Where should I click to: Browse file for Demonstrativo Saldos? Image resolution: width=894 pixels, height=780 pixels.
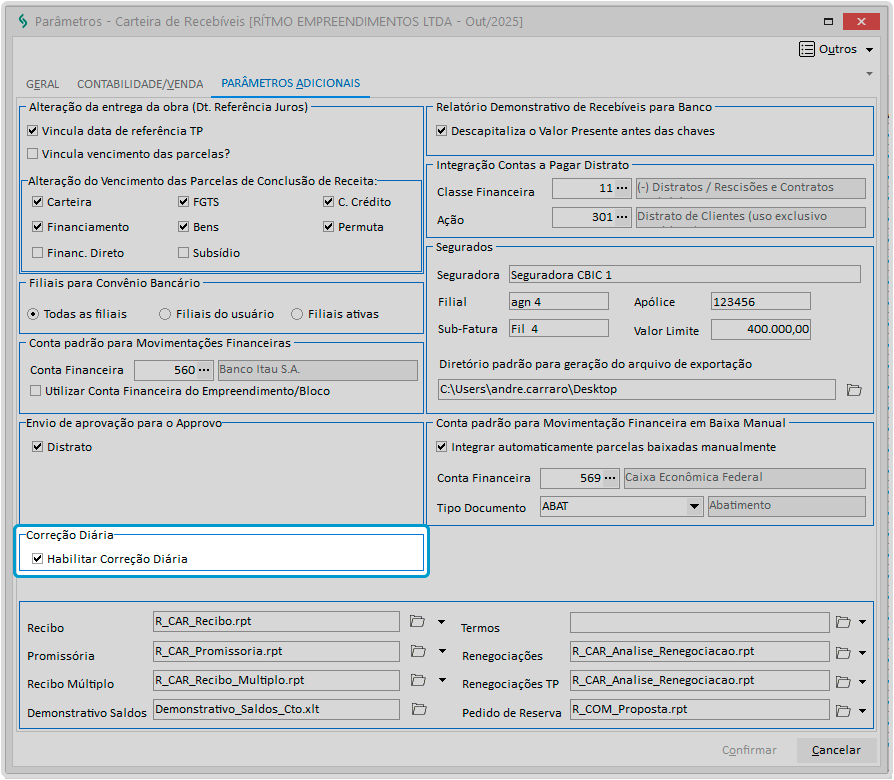tap(417, 710)
